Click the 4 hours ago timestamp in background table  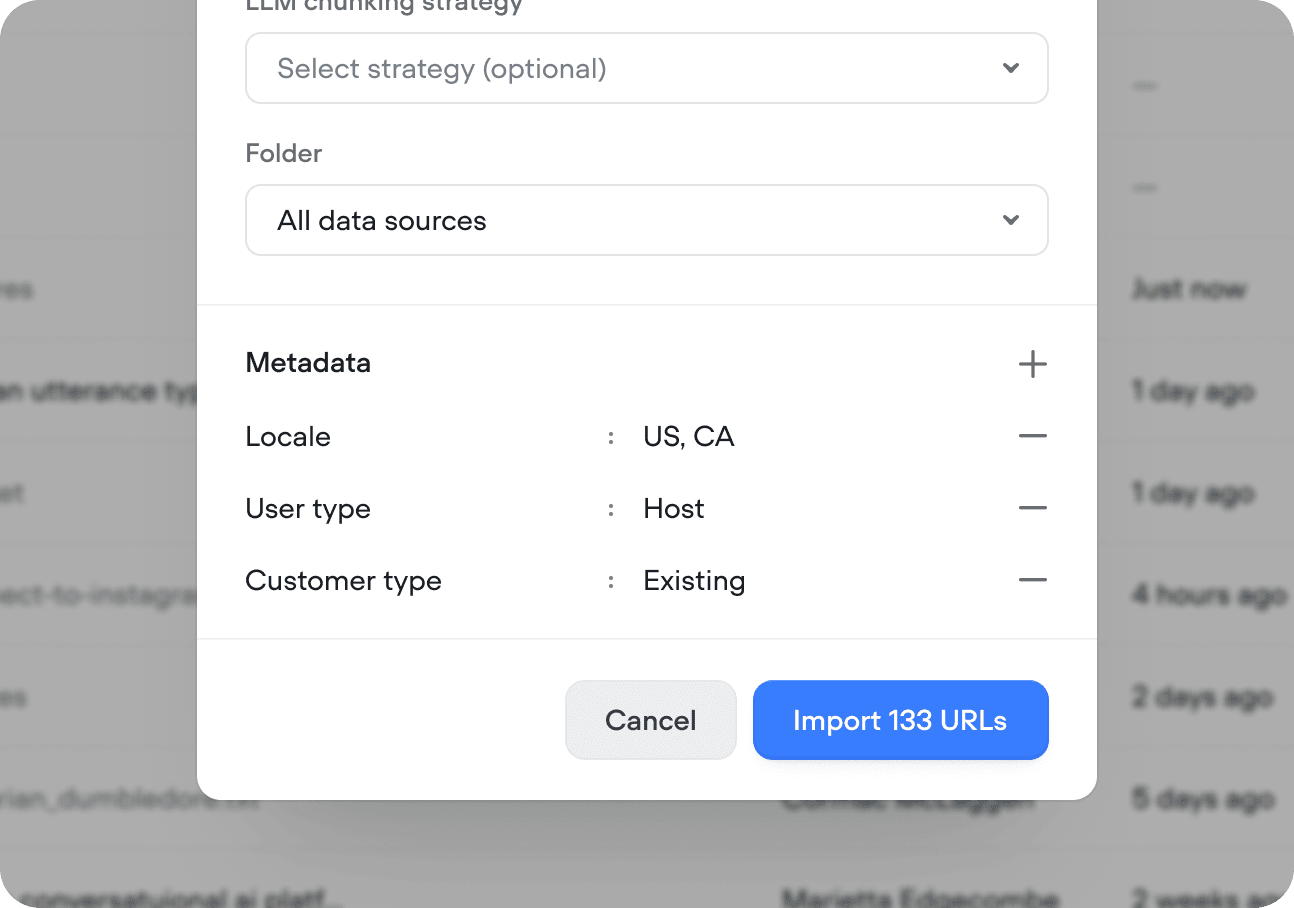(1209, 596)
